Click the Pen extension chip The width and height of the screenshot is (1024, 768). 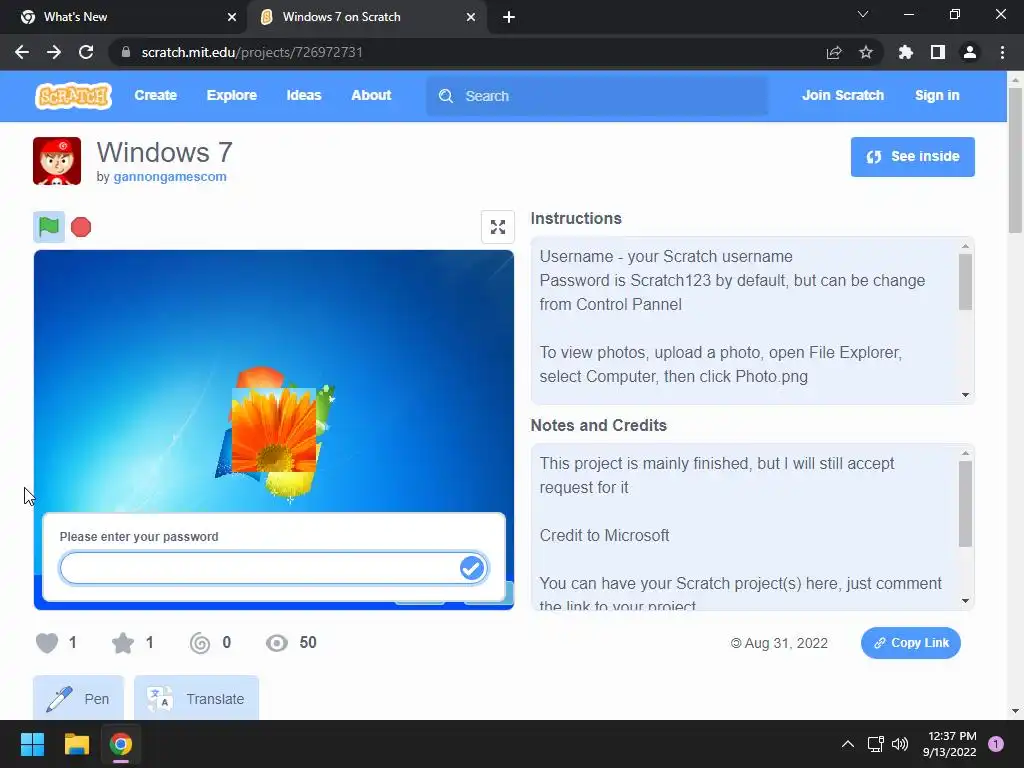[x=78, y=698]
